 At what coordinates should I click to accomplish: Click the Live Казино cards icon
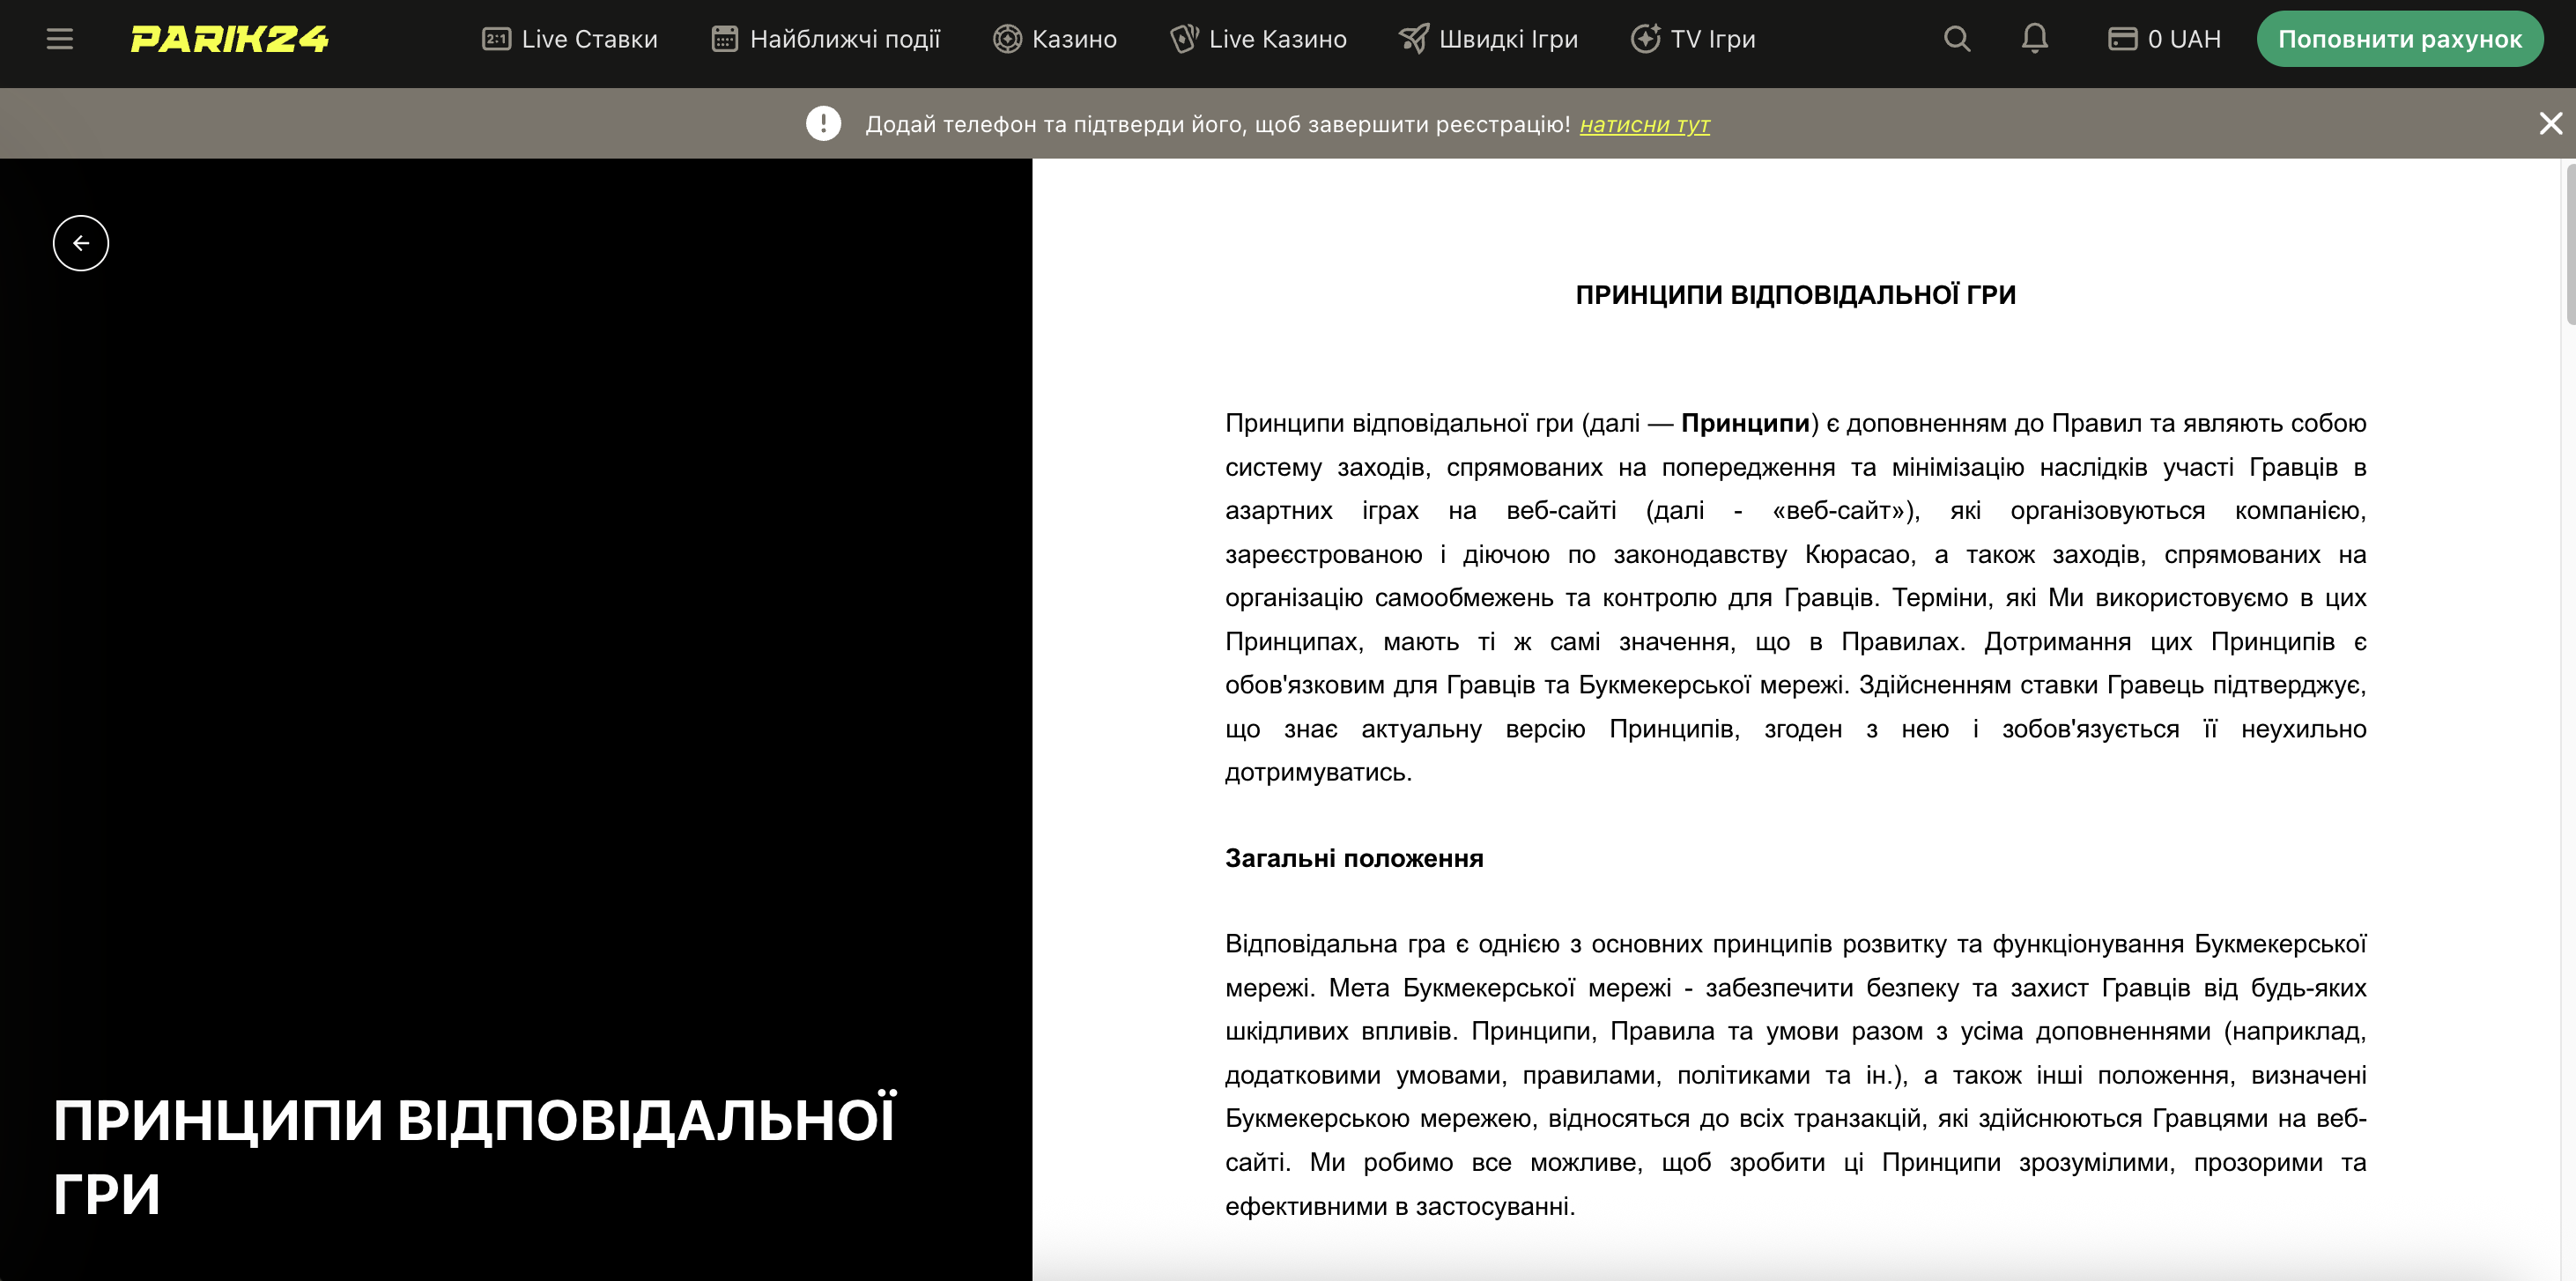(x=1186, y=38)
